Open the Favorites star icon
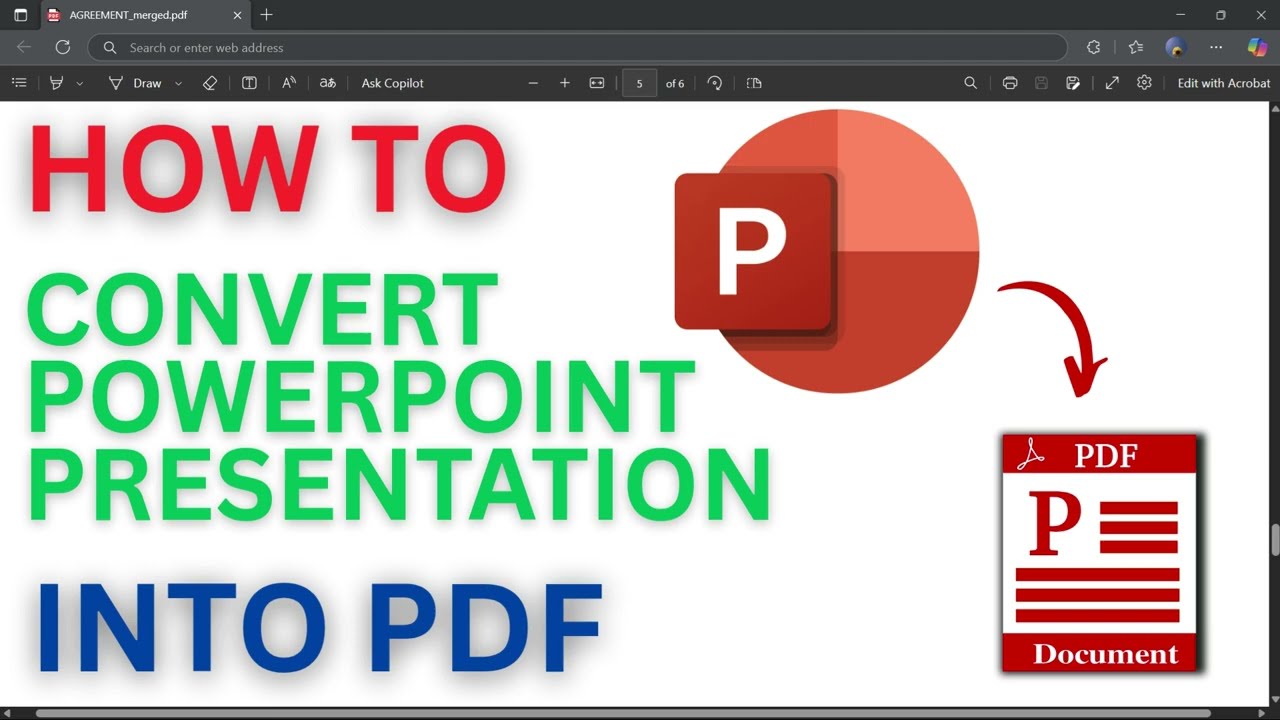Screen dimensions: 1280x720 pos(1135,47)
